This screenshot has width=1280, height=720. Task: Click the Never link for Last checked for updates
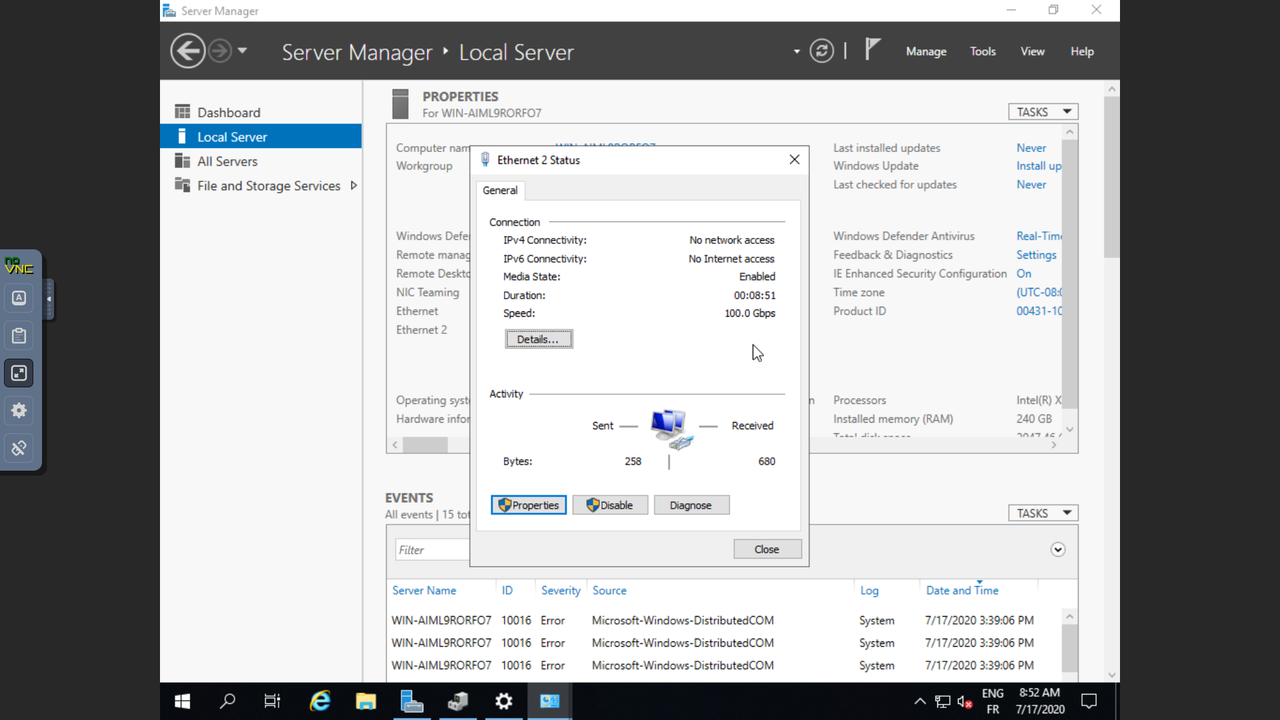pyautogui.click(x=1031, y=185)
